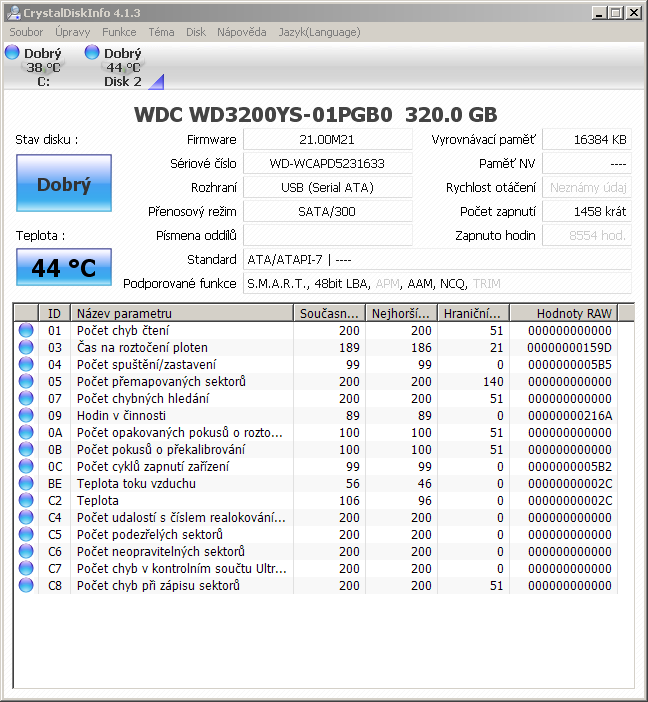Click status orb of row BE Teplota toku vzduchu
Image resolution: width=648 pixels, height=702 pixels.
tap(26, 484)
